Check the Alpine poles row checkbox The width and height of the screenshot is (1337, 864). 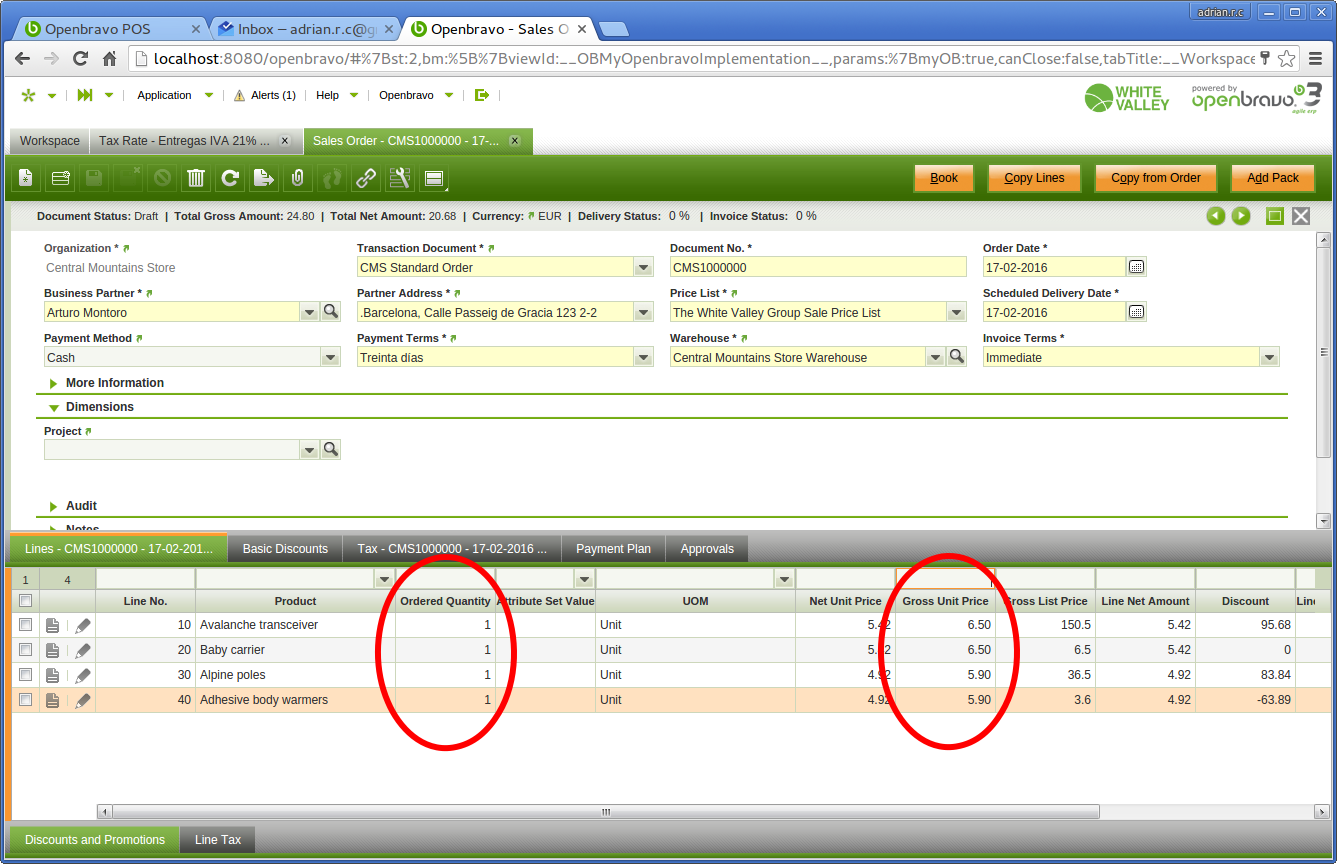26,675
